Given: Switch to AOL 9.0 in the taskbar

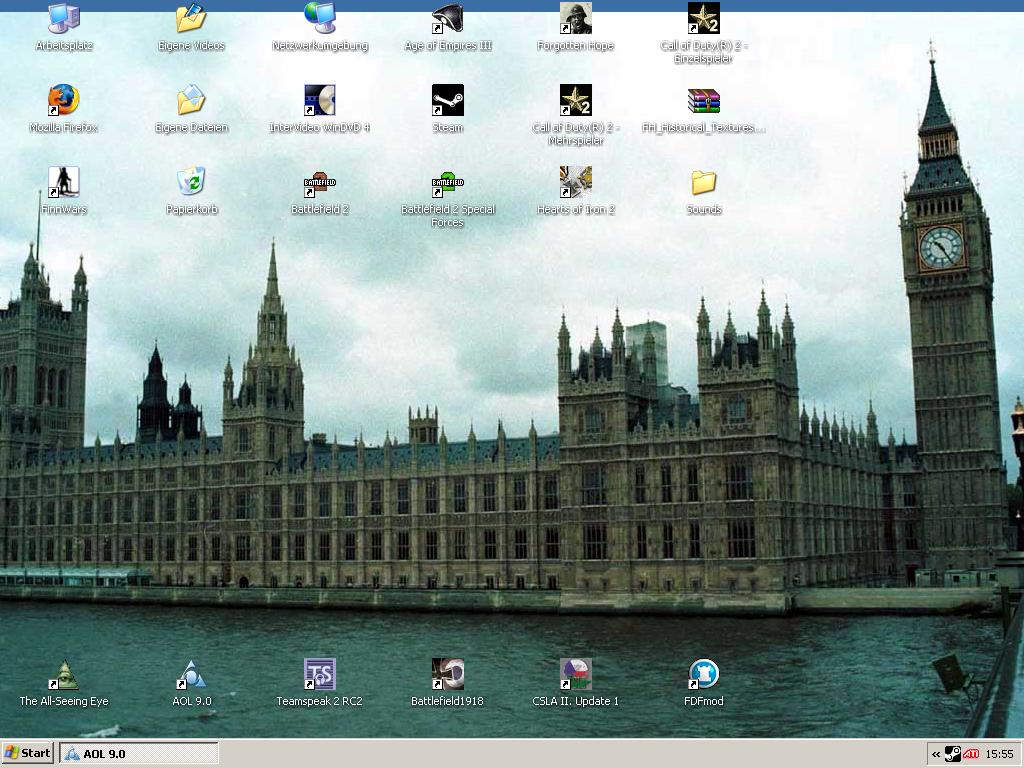Looking at the screenshot, I should point(139,753).
